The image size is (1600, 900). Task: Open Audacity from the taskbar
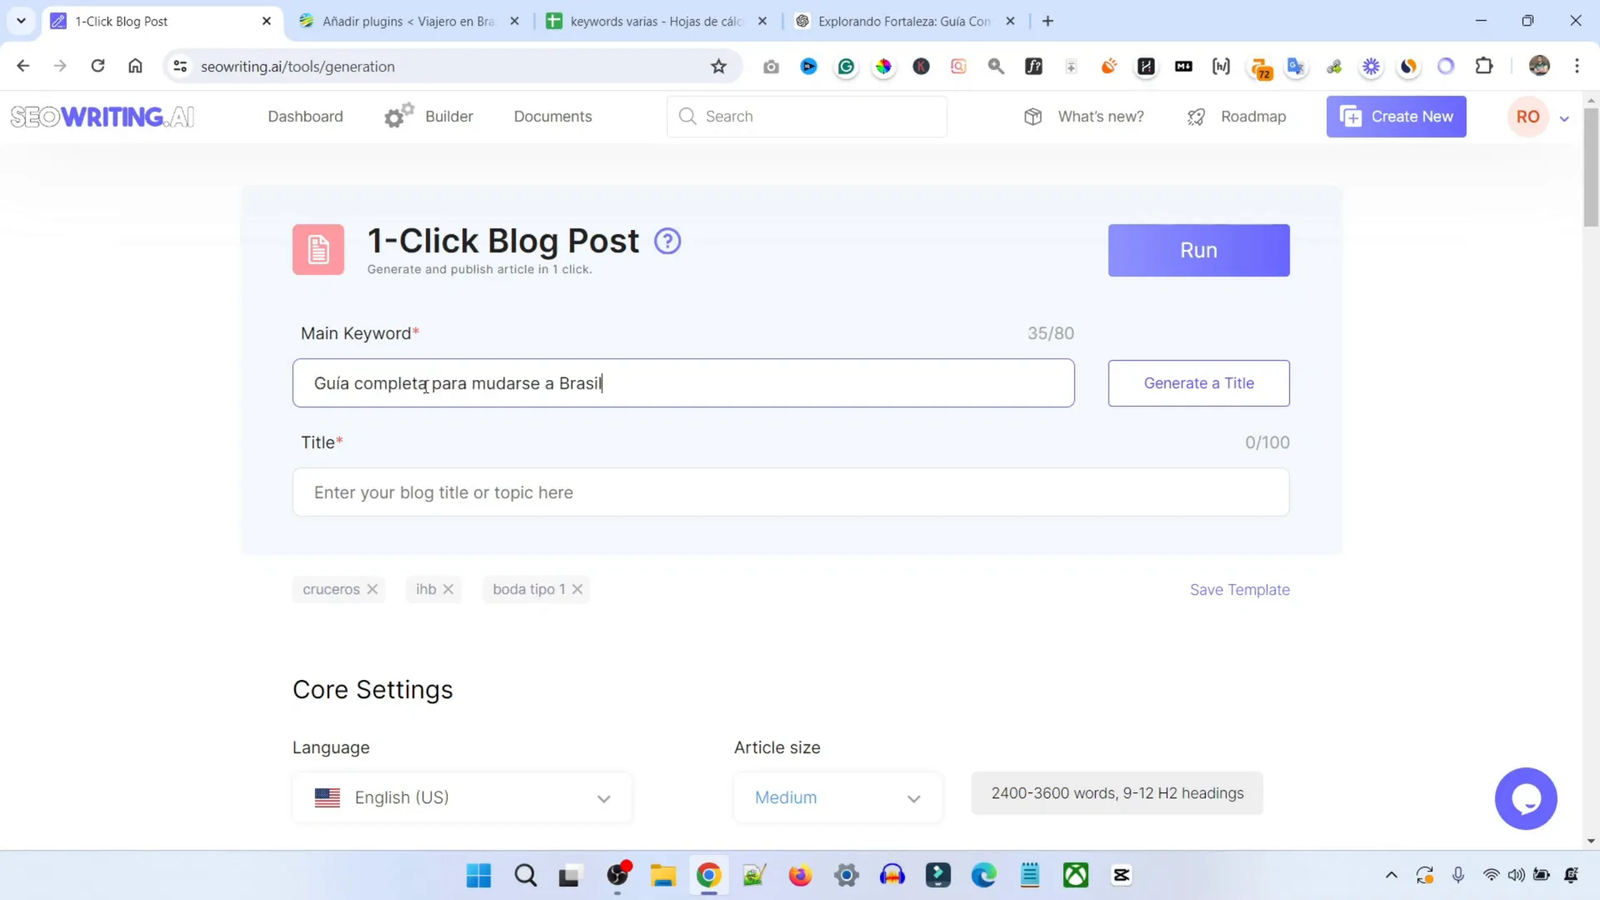pyautogui.click(x=892, y=875)
